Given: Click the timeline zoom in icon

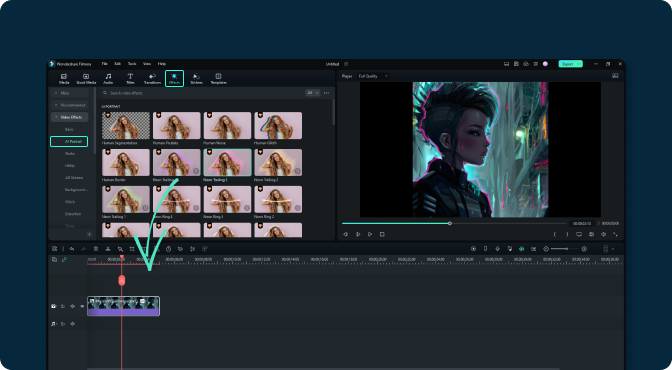Looking at the screenshot, I should coord(584,249).
